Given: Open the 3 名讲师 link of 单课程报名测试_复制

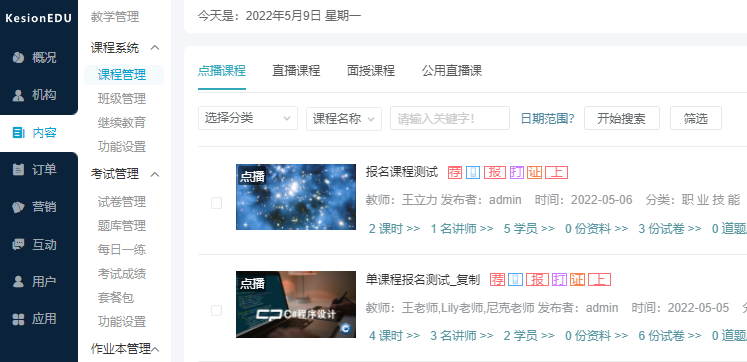Looking at the screenshot, I should [462, 336].
